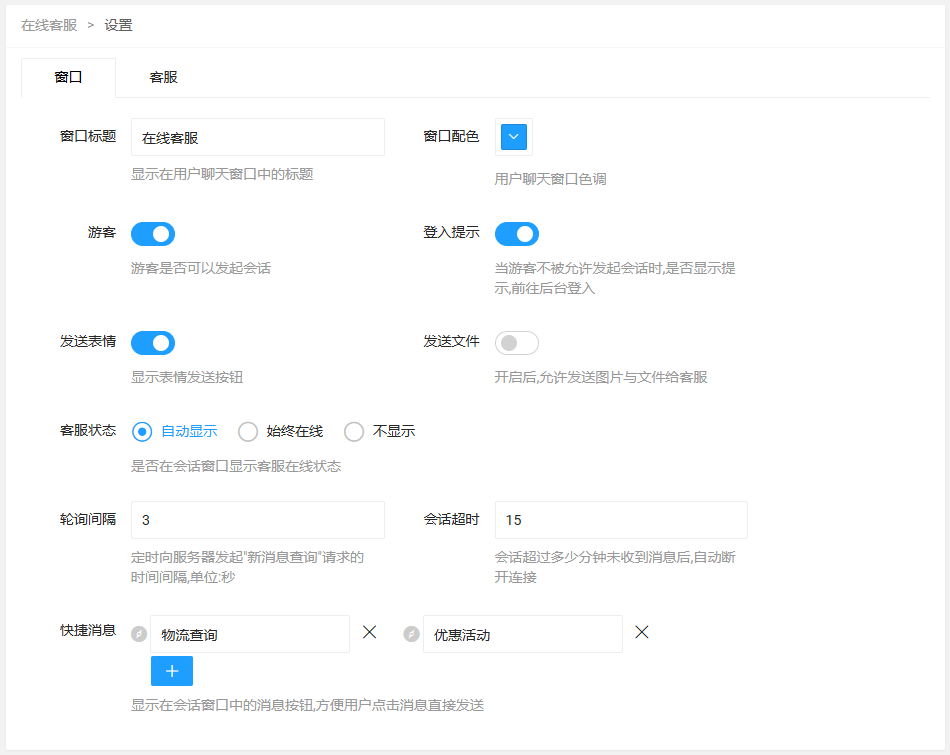Click the 开启后,允许发送图片与文件给客服 hint text
Screen dimensions: 950x755
(600, 378)
